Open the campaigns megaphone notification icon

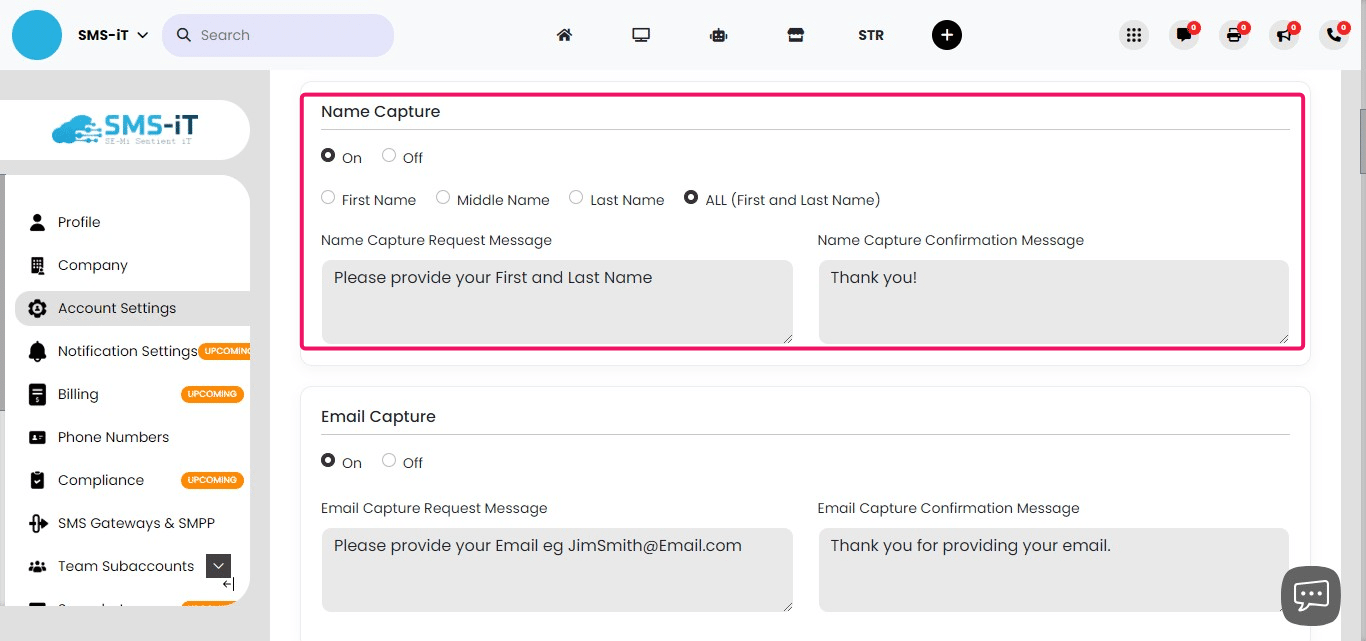(1284, 35)
